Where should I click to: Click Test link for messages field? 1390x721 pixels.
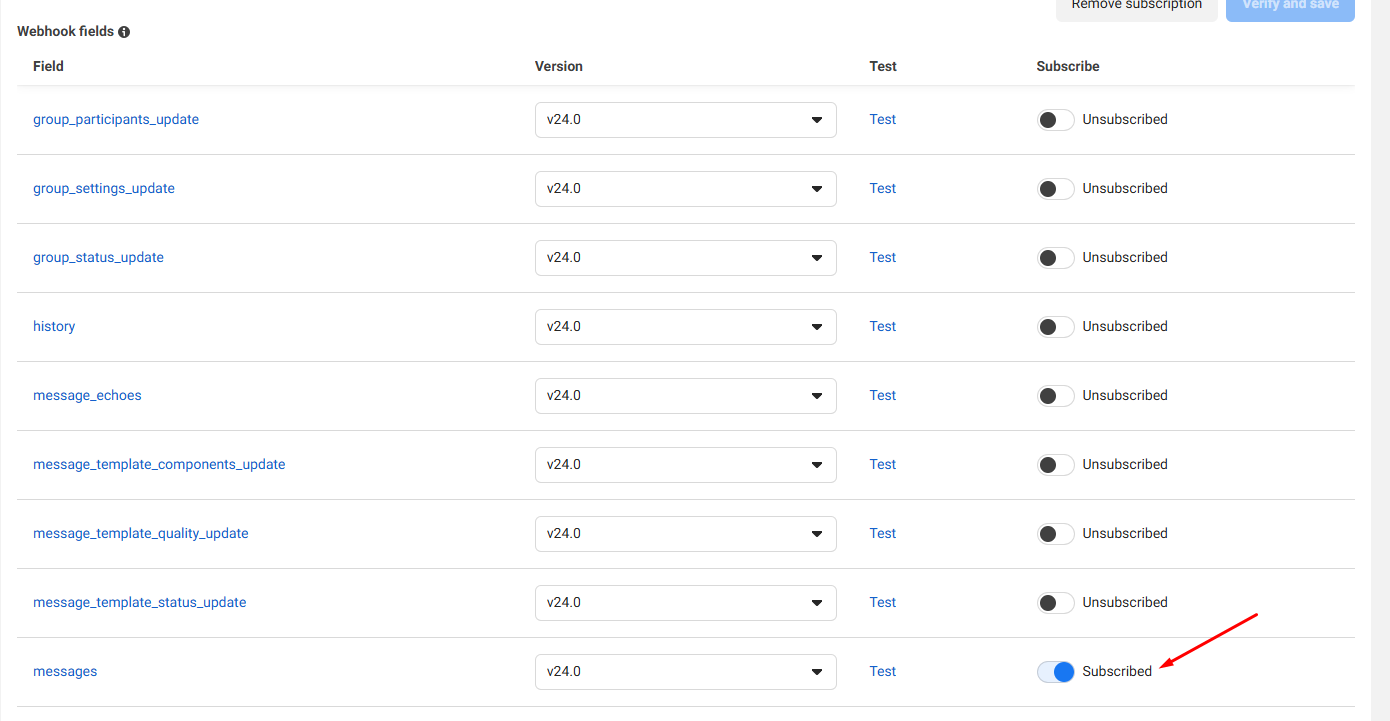click(x=882, y=672)
